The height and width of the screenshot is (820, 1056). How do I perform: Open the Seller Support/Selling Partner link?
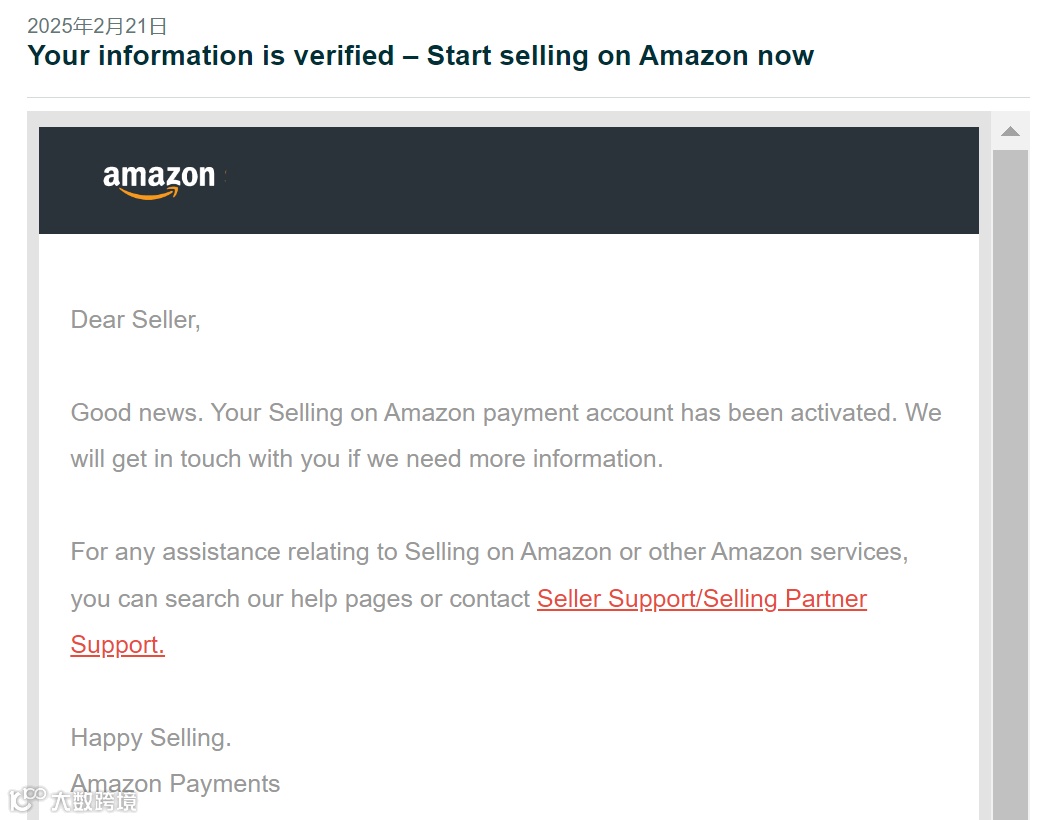pos(701,599)
